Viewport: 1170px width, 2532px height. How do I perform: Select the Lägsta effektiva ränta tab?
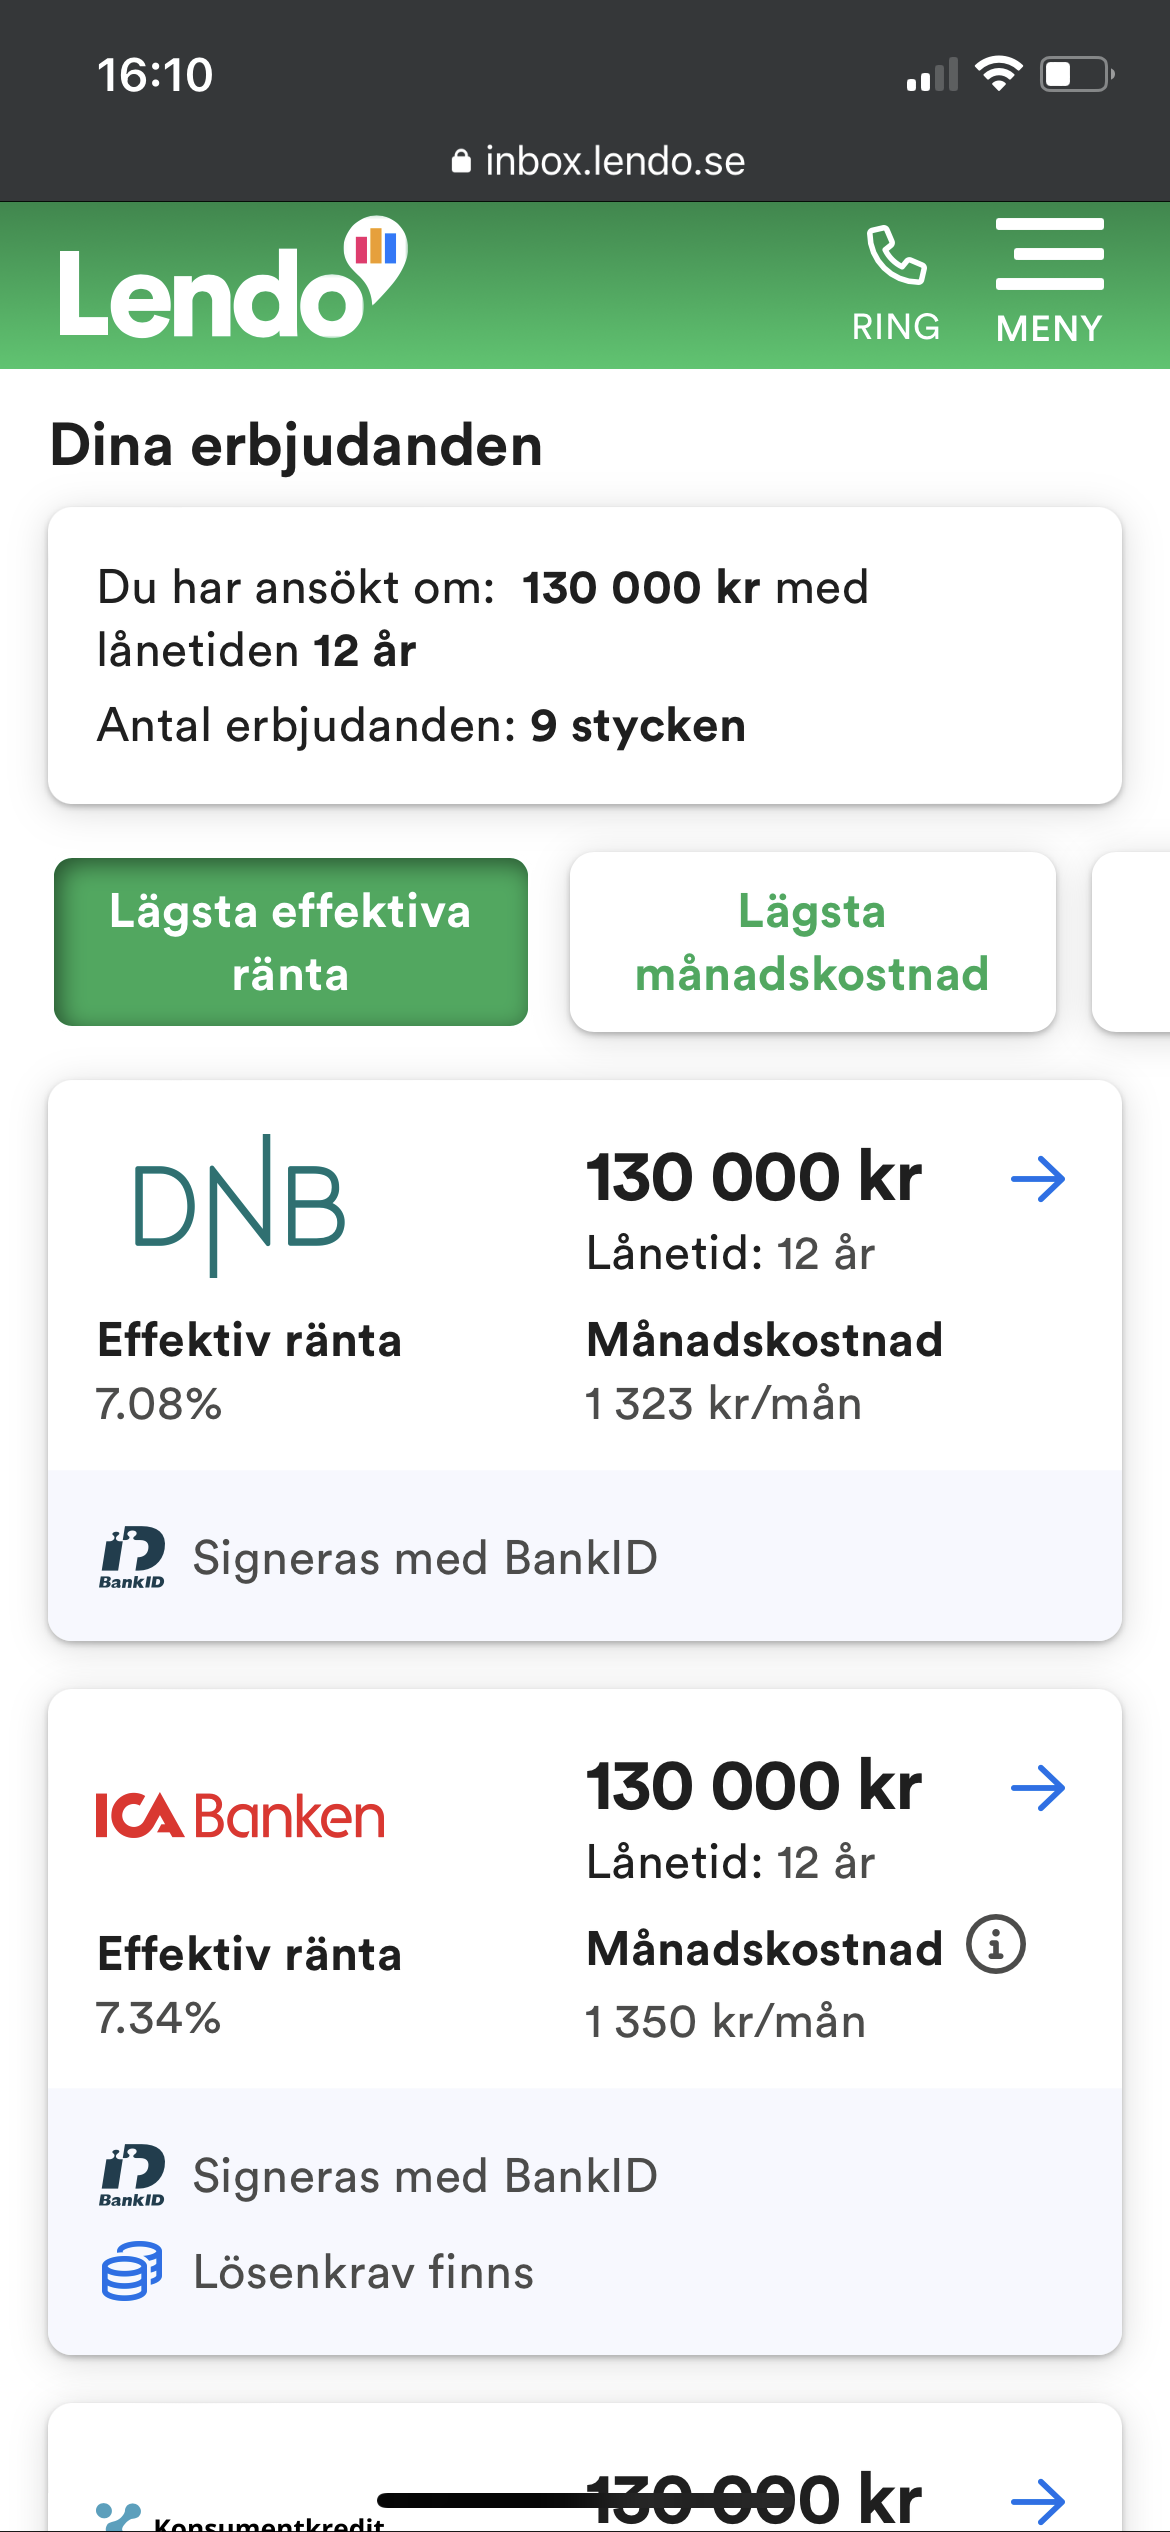click(290, 942)
